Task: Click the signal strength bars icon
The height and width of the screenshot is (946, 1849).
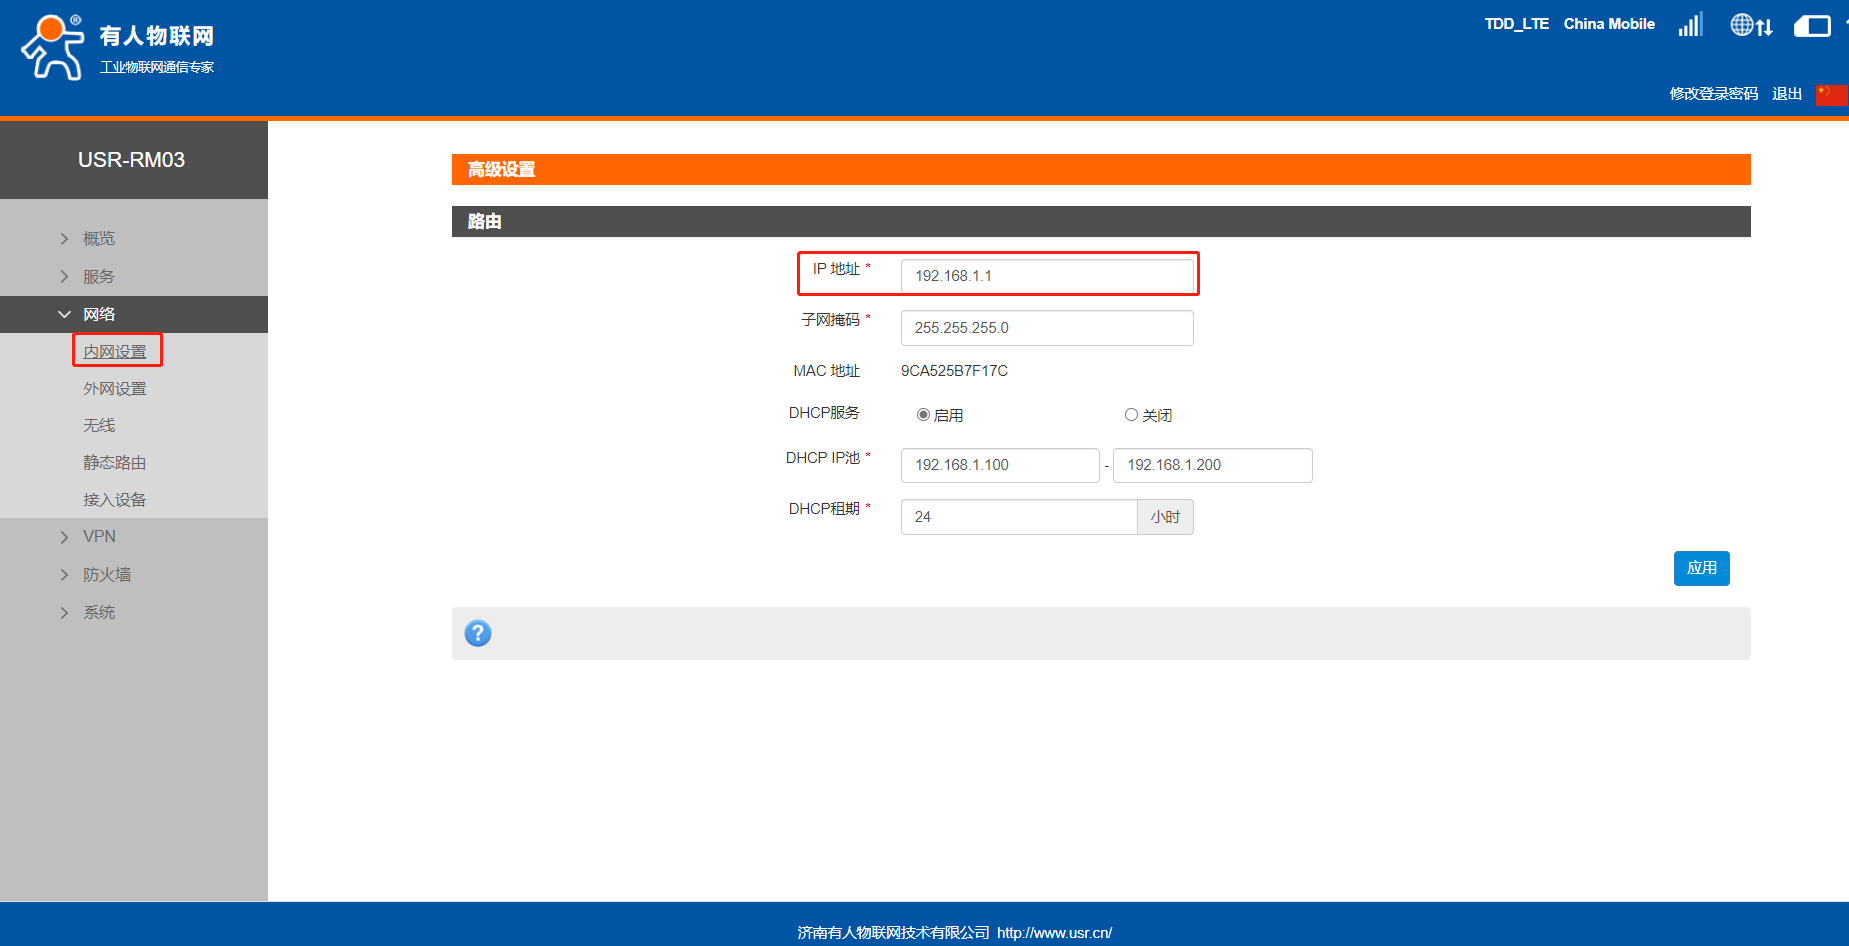Action: click(1690, 25)
